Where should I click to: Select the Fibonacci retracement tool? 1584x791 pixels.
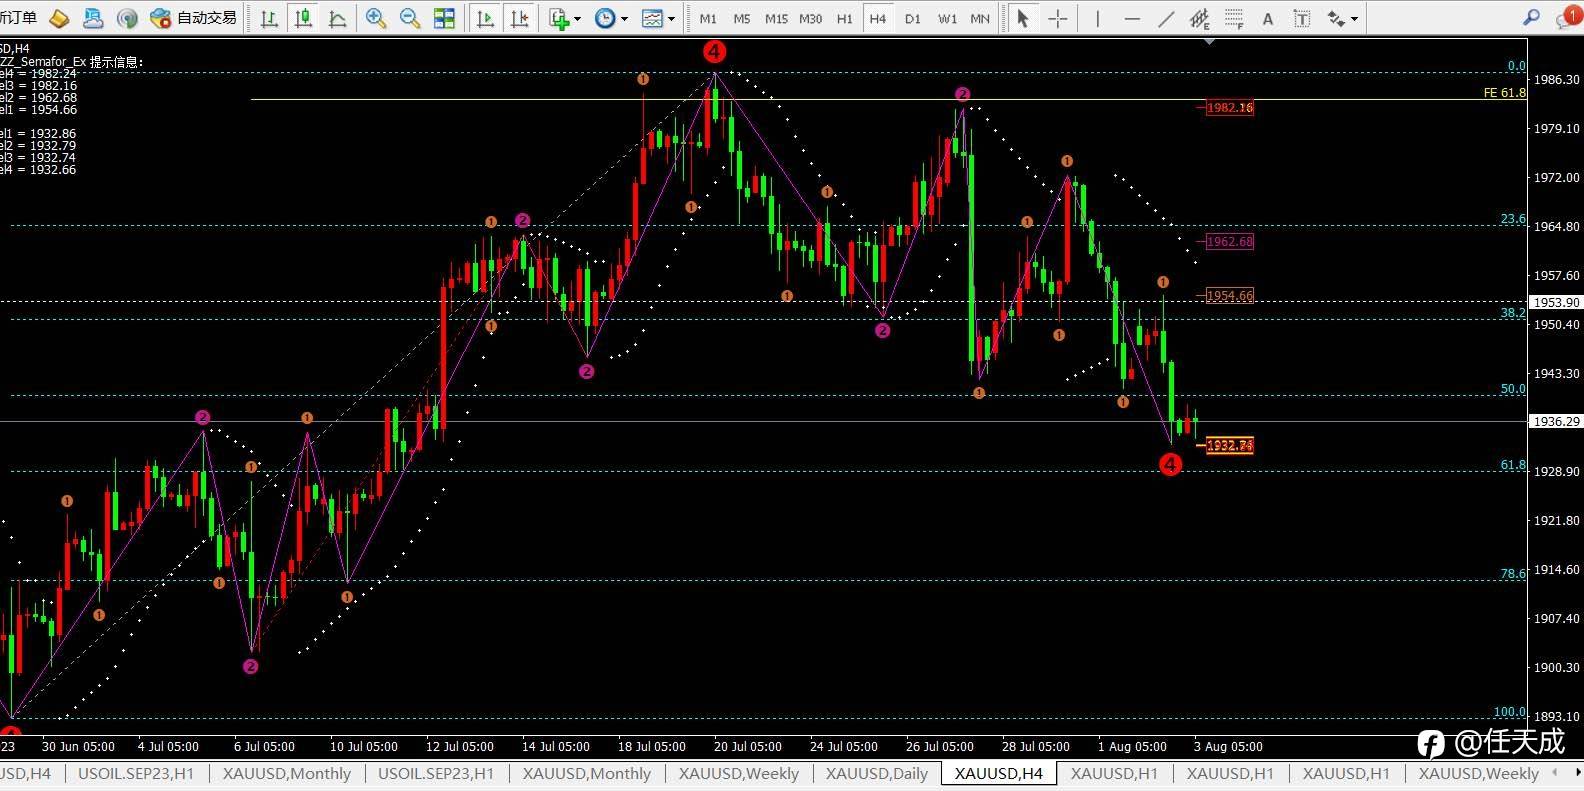[x=1234, y=18]
